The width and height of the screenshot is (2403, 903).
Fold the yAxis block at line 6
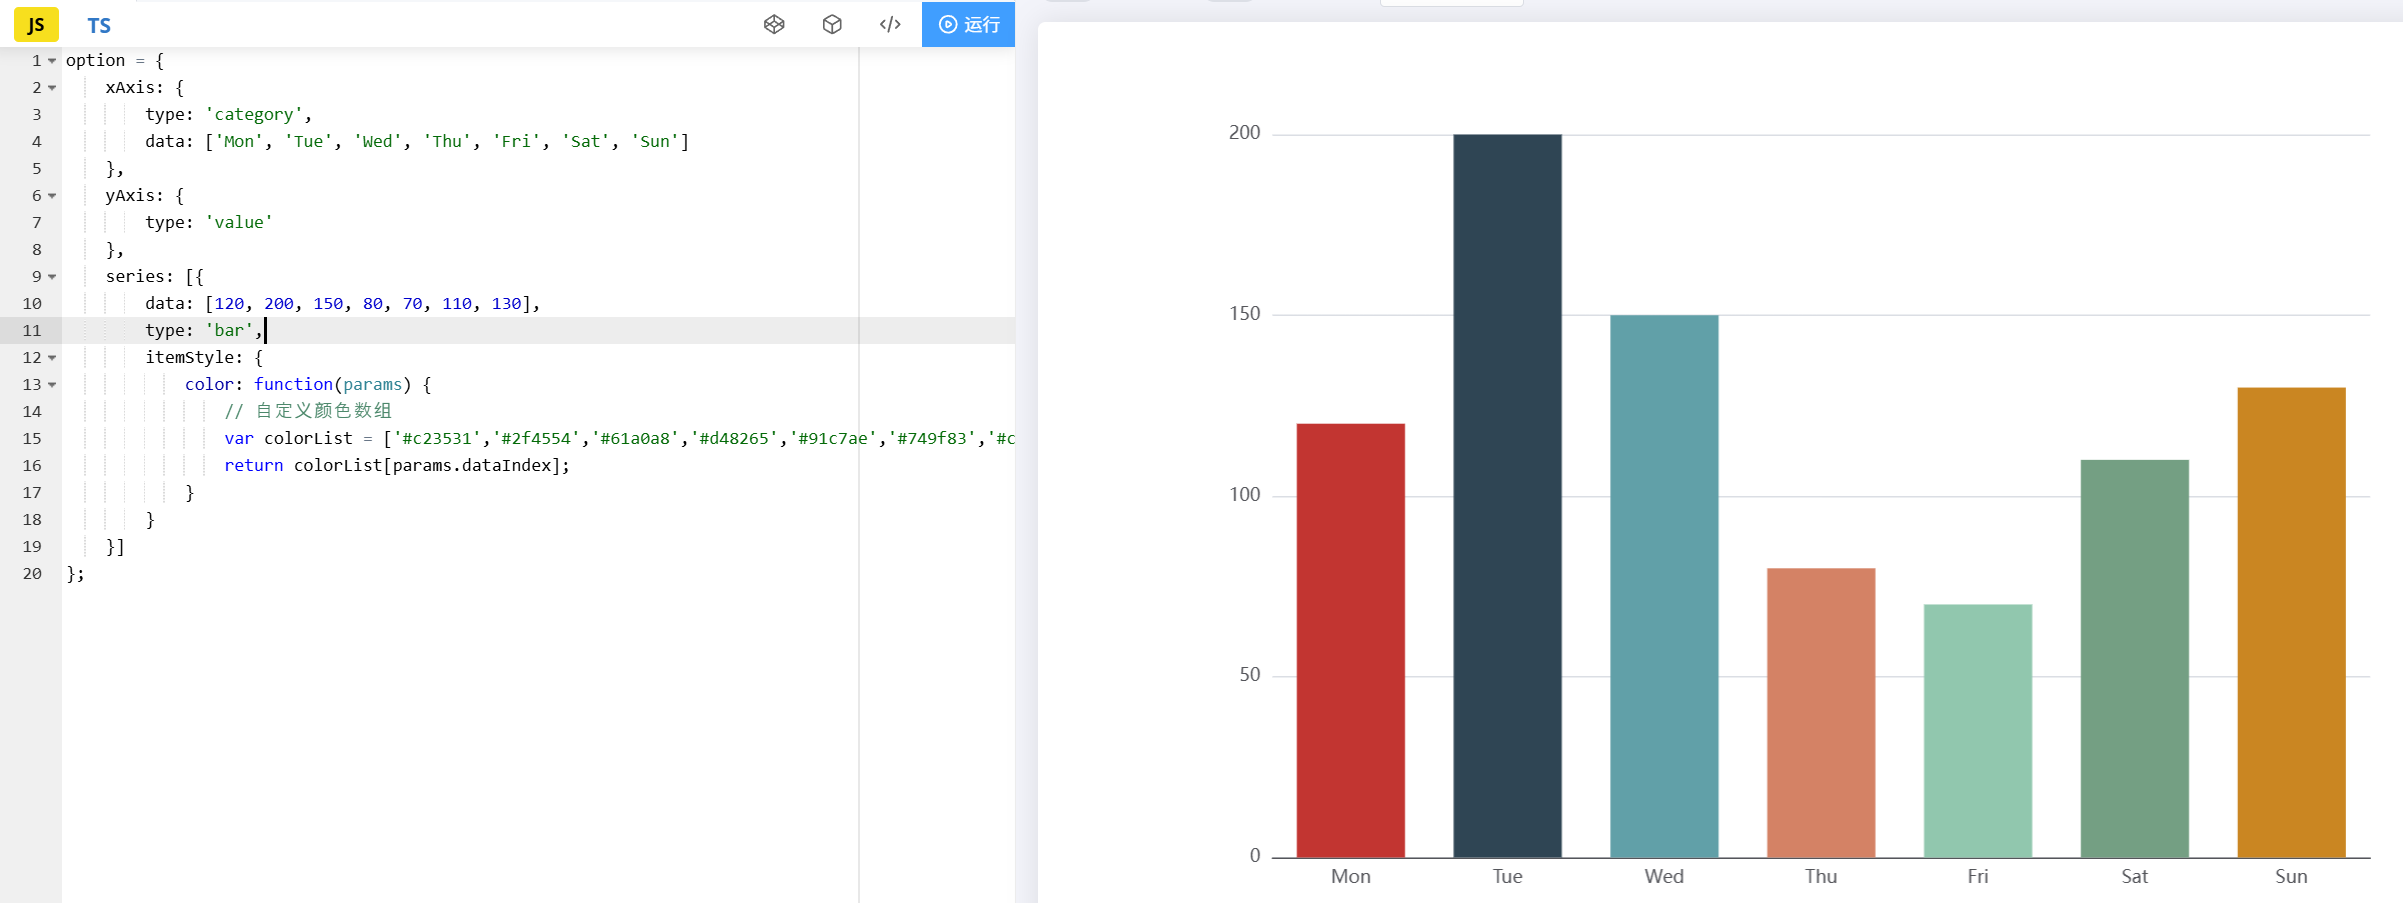tap(52, 196)
